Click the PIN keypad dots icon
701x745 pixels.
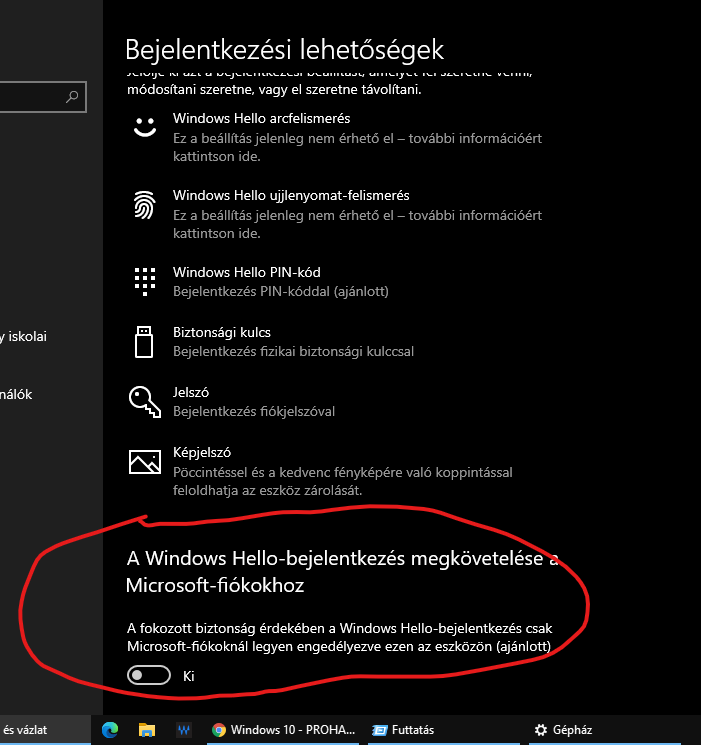[x=144, y=281]
